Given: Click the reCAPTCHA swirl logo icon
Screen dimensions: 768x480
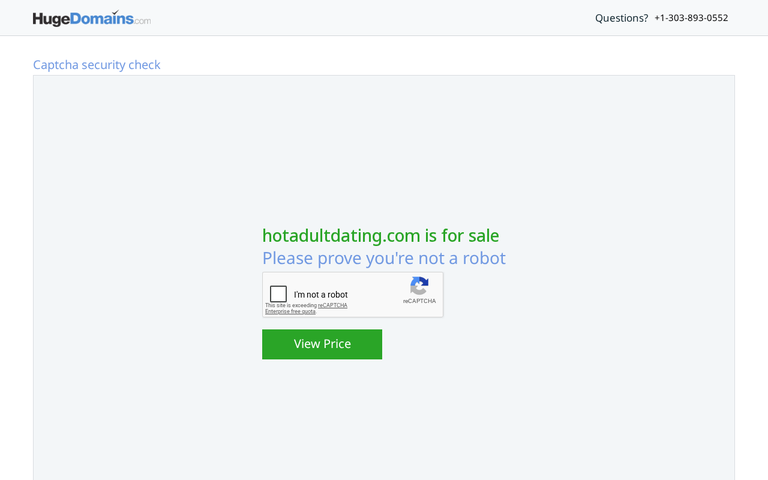Looking at the screenshot, I should (x=419, y=286).
